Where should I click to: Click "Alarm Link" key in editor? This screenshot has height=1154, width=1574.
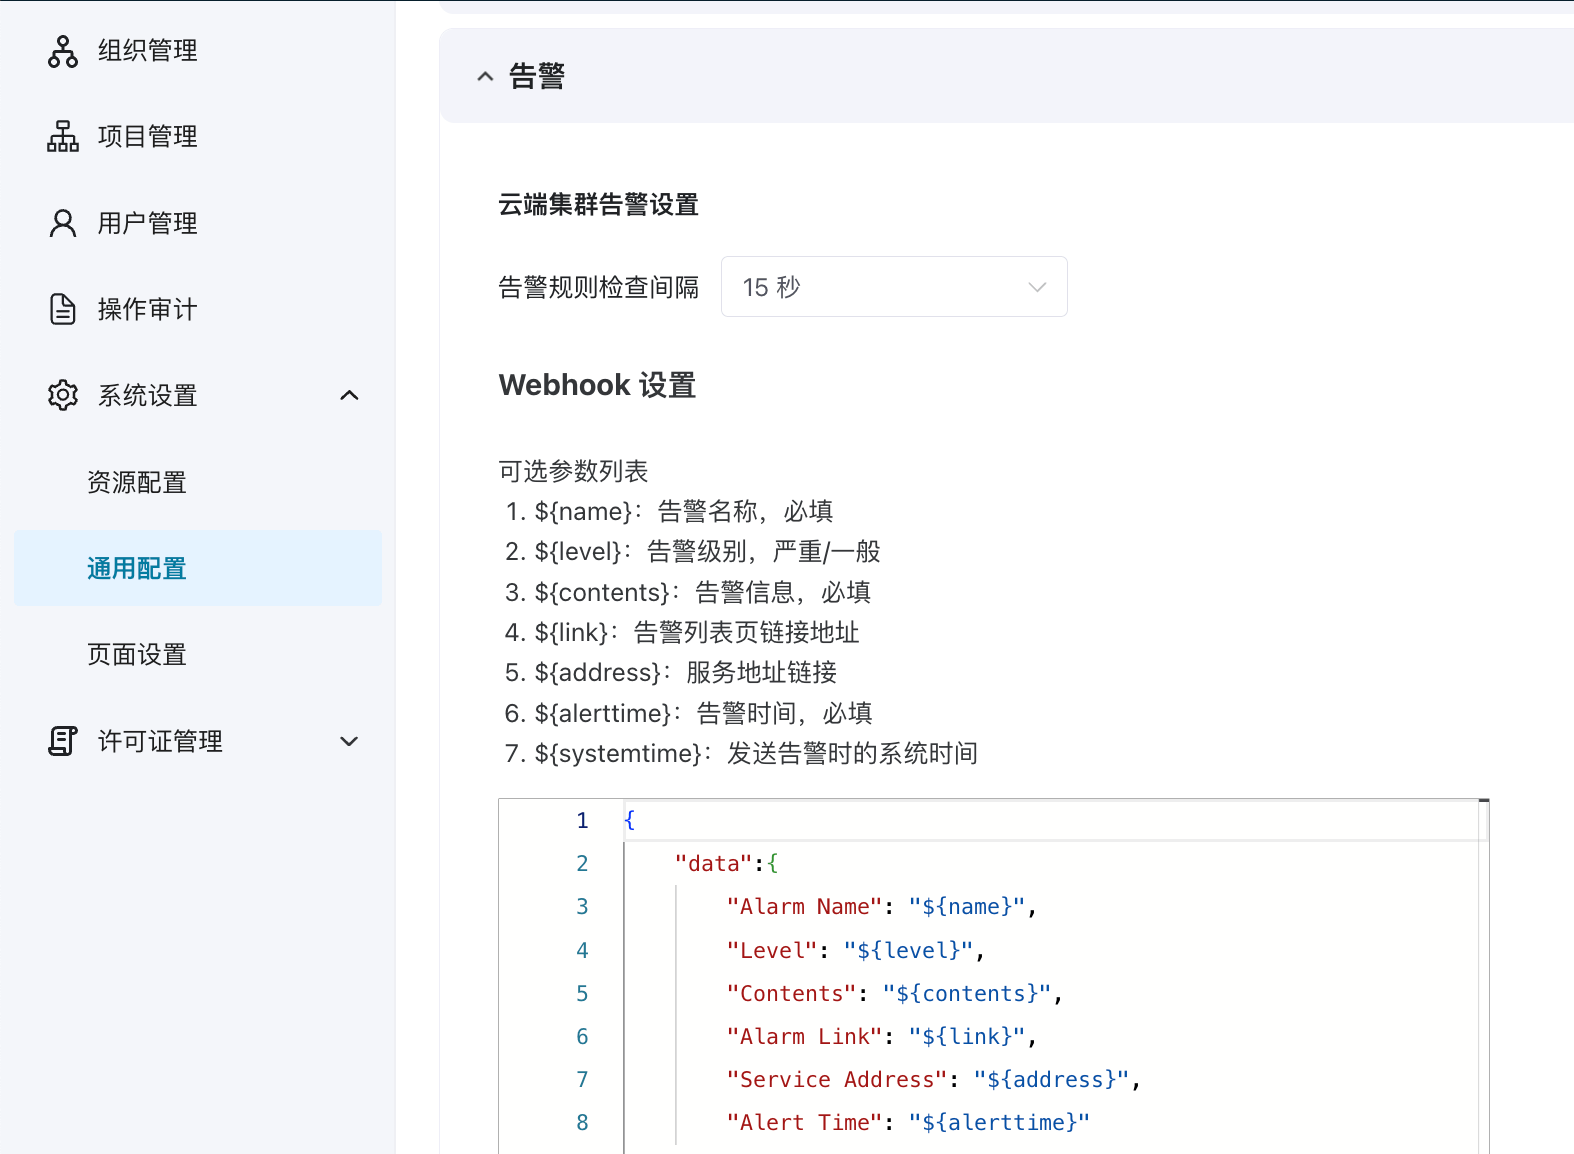pyautogui.click(x=805, y=1036)
